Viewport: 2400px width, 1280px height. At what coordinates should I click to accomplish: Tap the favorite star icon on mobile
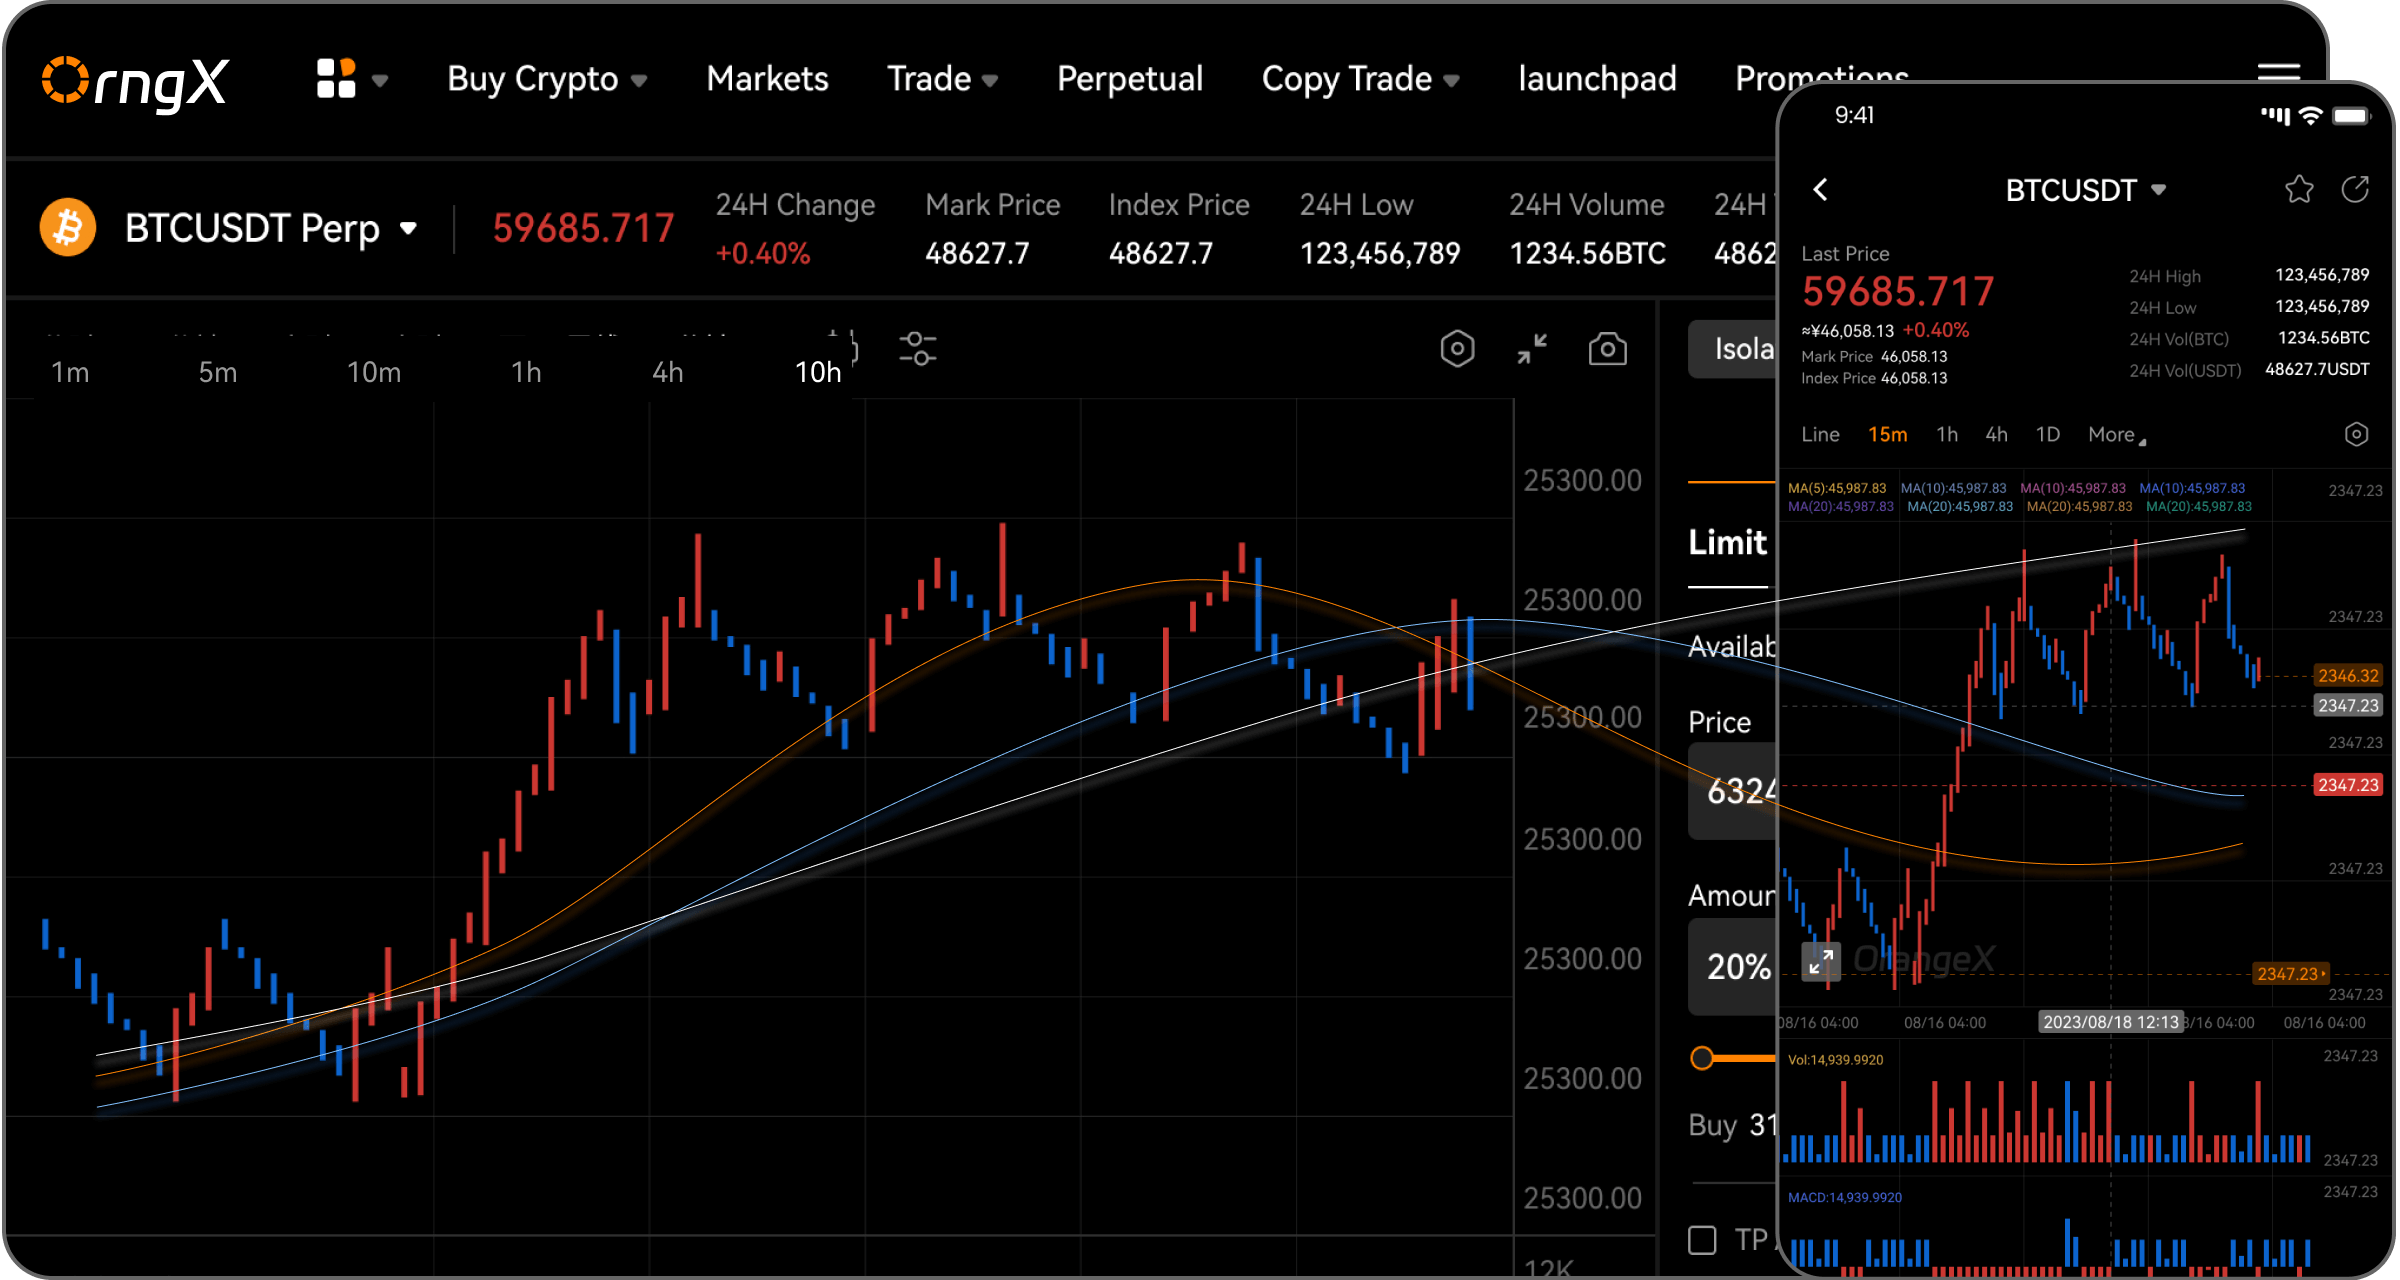pyautogui.click(x=2299, y=189)
